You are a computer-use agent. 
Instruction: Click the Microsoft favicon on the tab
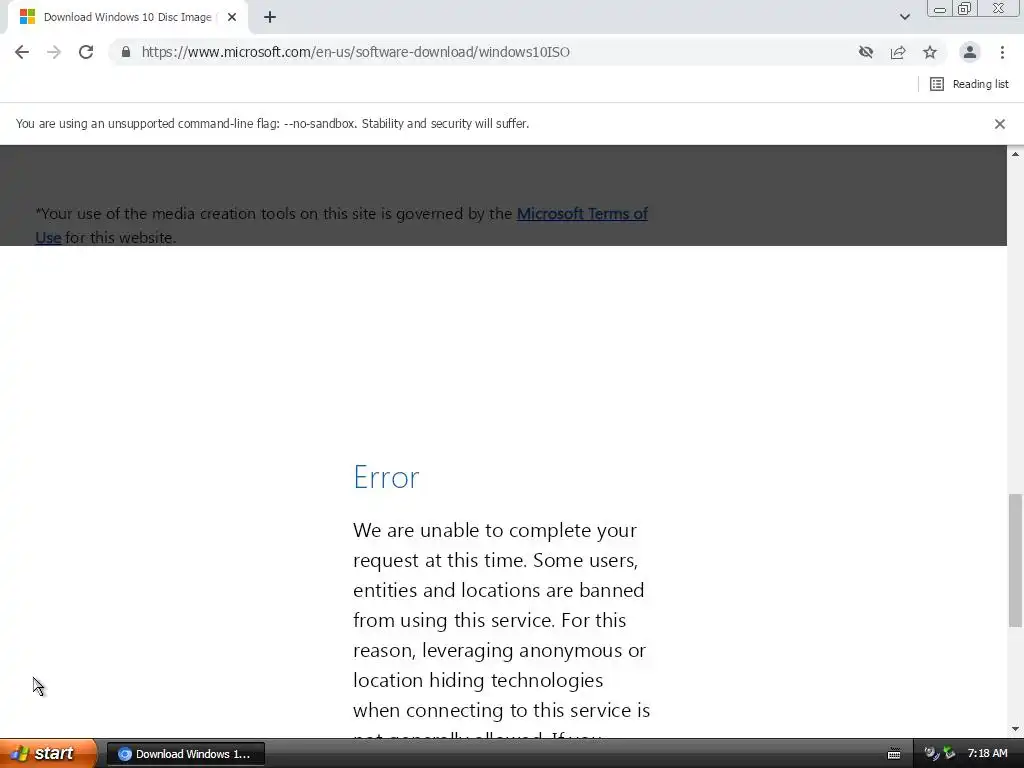(27, 17)
